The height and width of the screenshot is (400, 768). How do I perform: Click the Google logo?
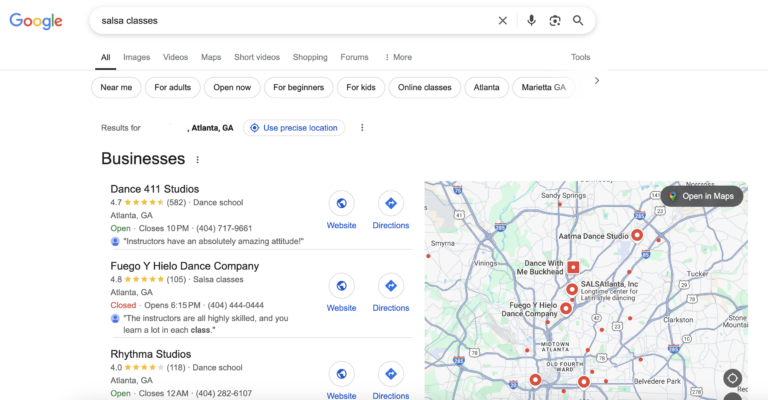pos(36,21)
